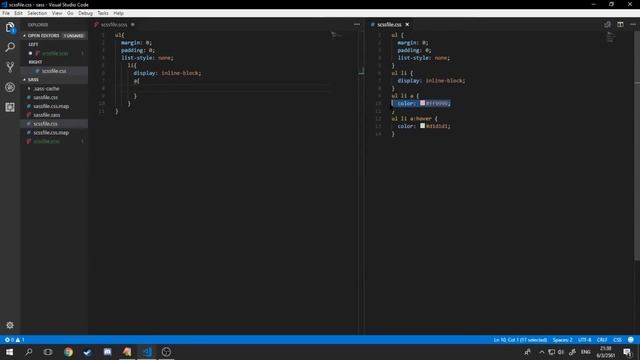Click the left editor minimap
This screenshot has width=640, height=360.
(x=336, y=35)
